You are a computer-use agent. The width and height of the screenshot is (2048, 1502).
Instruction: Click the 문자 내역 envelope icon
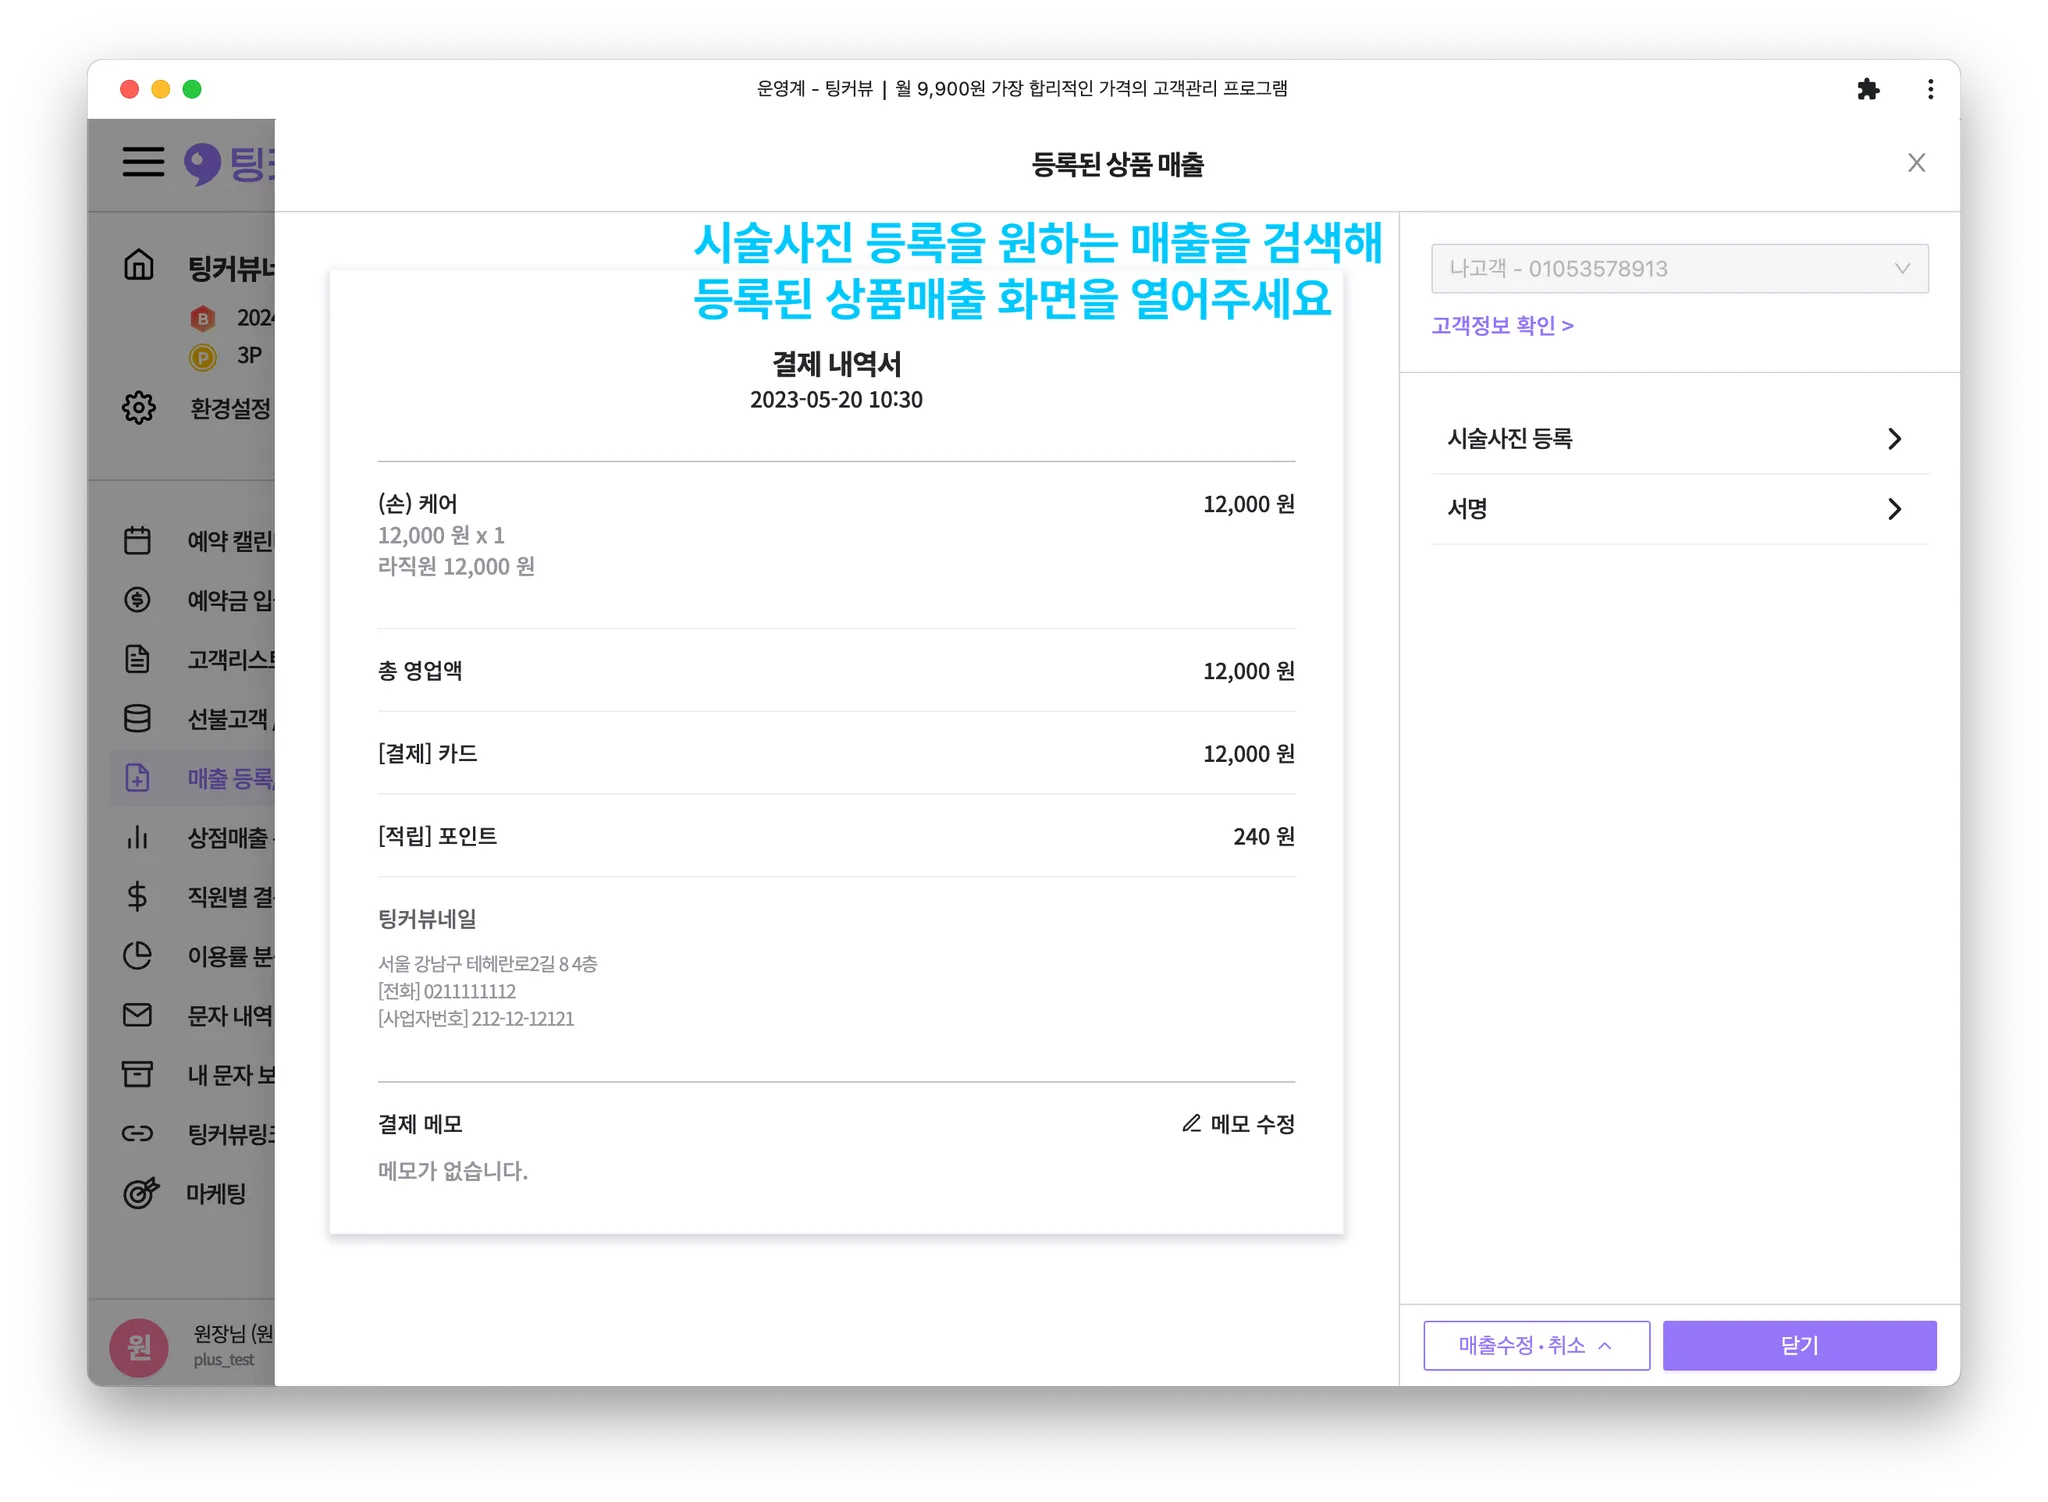tap(137, 1015)
